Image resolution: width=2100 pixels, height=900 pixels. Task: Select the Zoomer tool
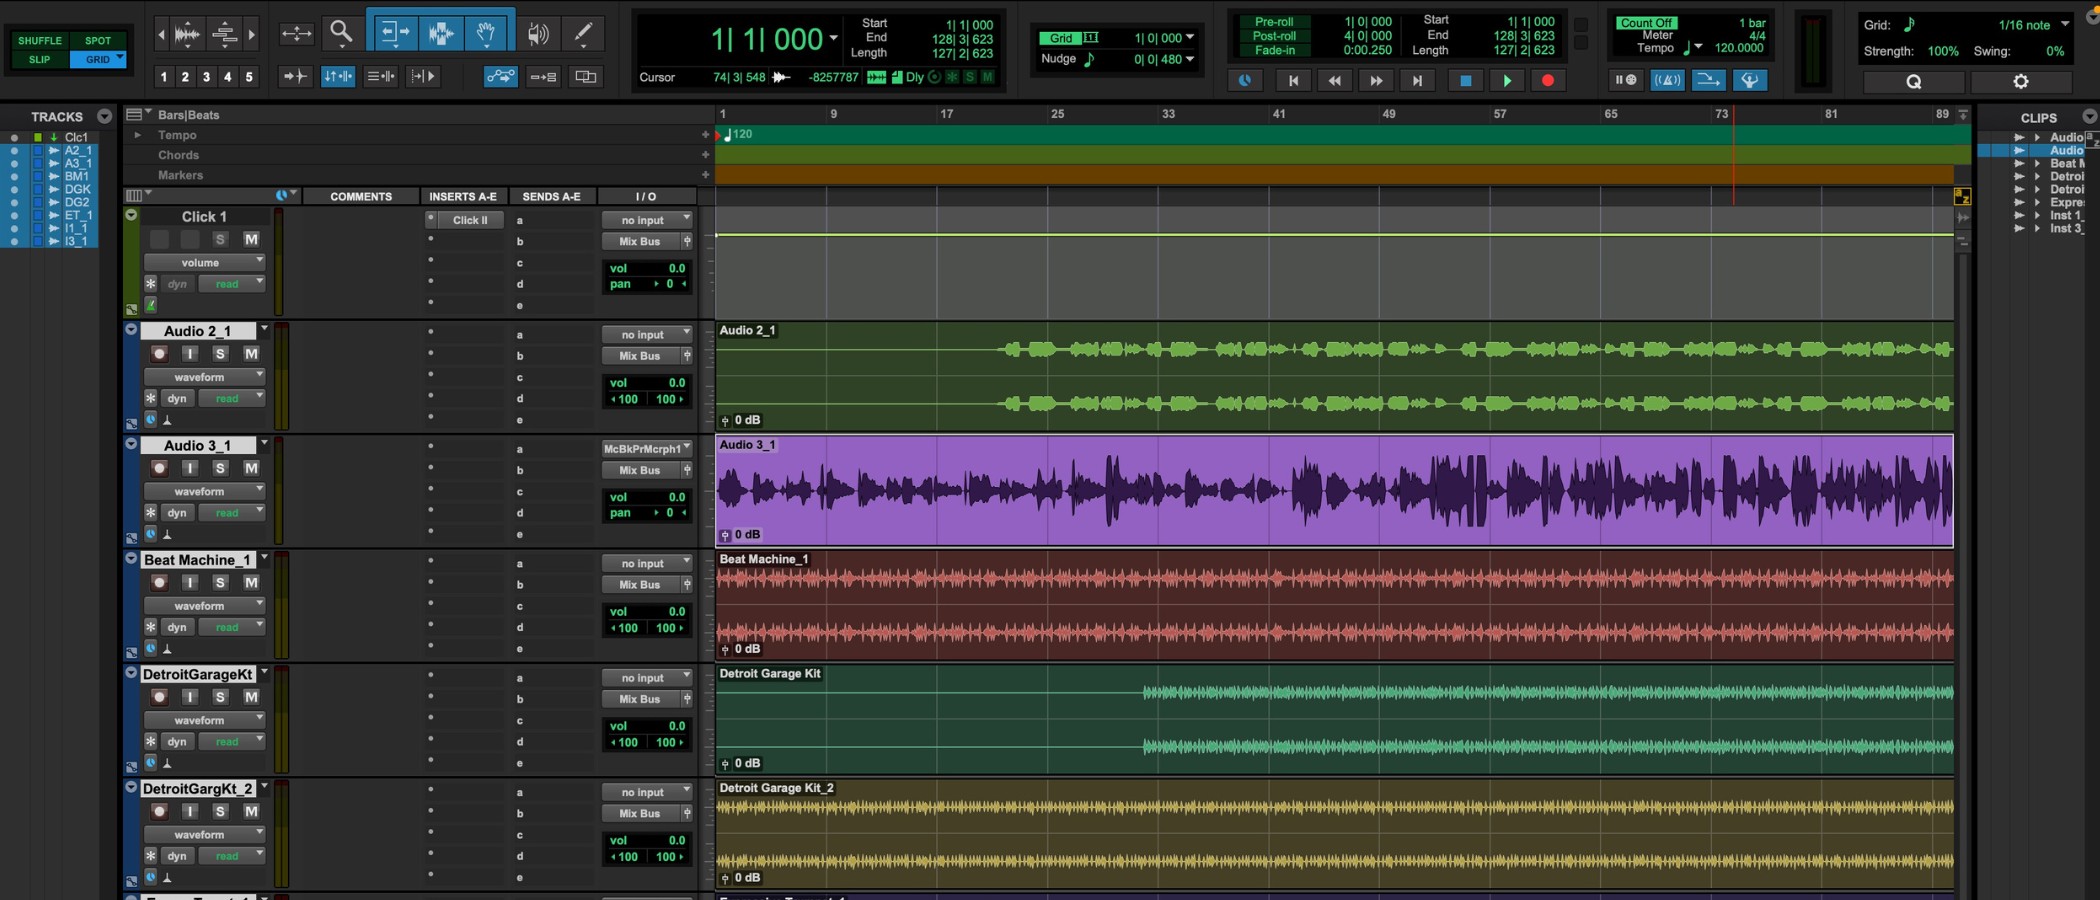coord(342,32)
